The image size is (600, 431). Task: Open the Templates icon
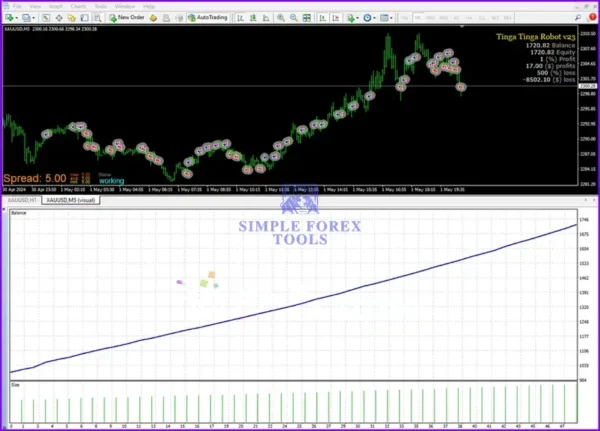[x=384, y=18]
